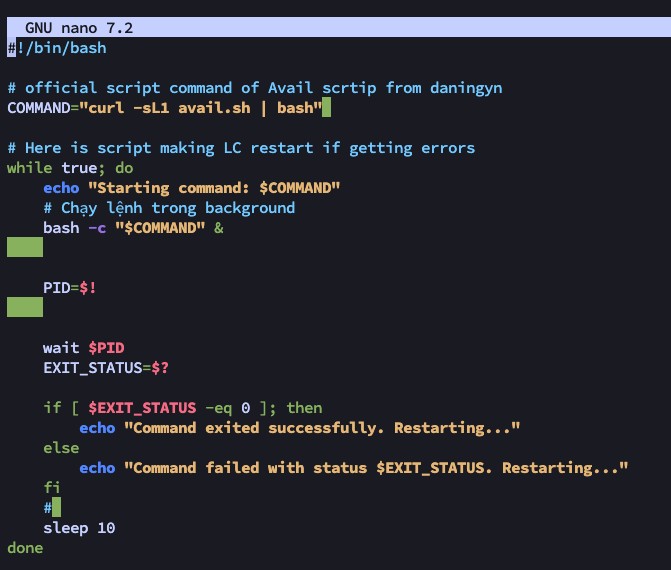Click the 'if [ $EXIT_STATUS -eq 0 ]; then' line
Viewport: 671px width, 570px height.
pos(183,408)
